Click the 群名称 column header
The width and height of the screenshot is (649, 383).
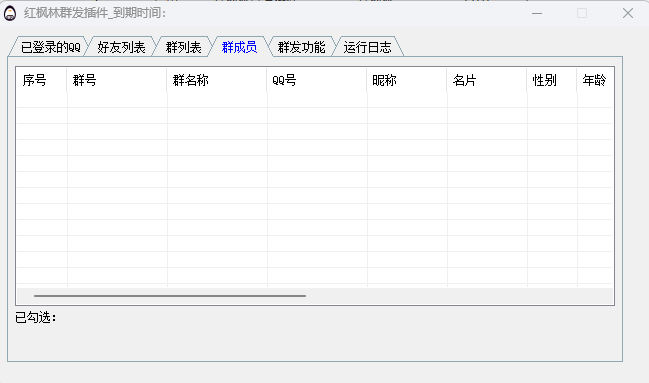pyautogui.click(x=217, y=80)
